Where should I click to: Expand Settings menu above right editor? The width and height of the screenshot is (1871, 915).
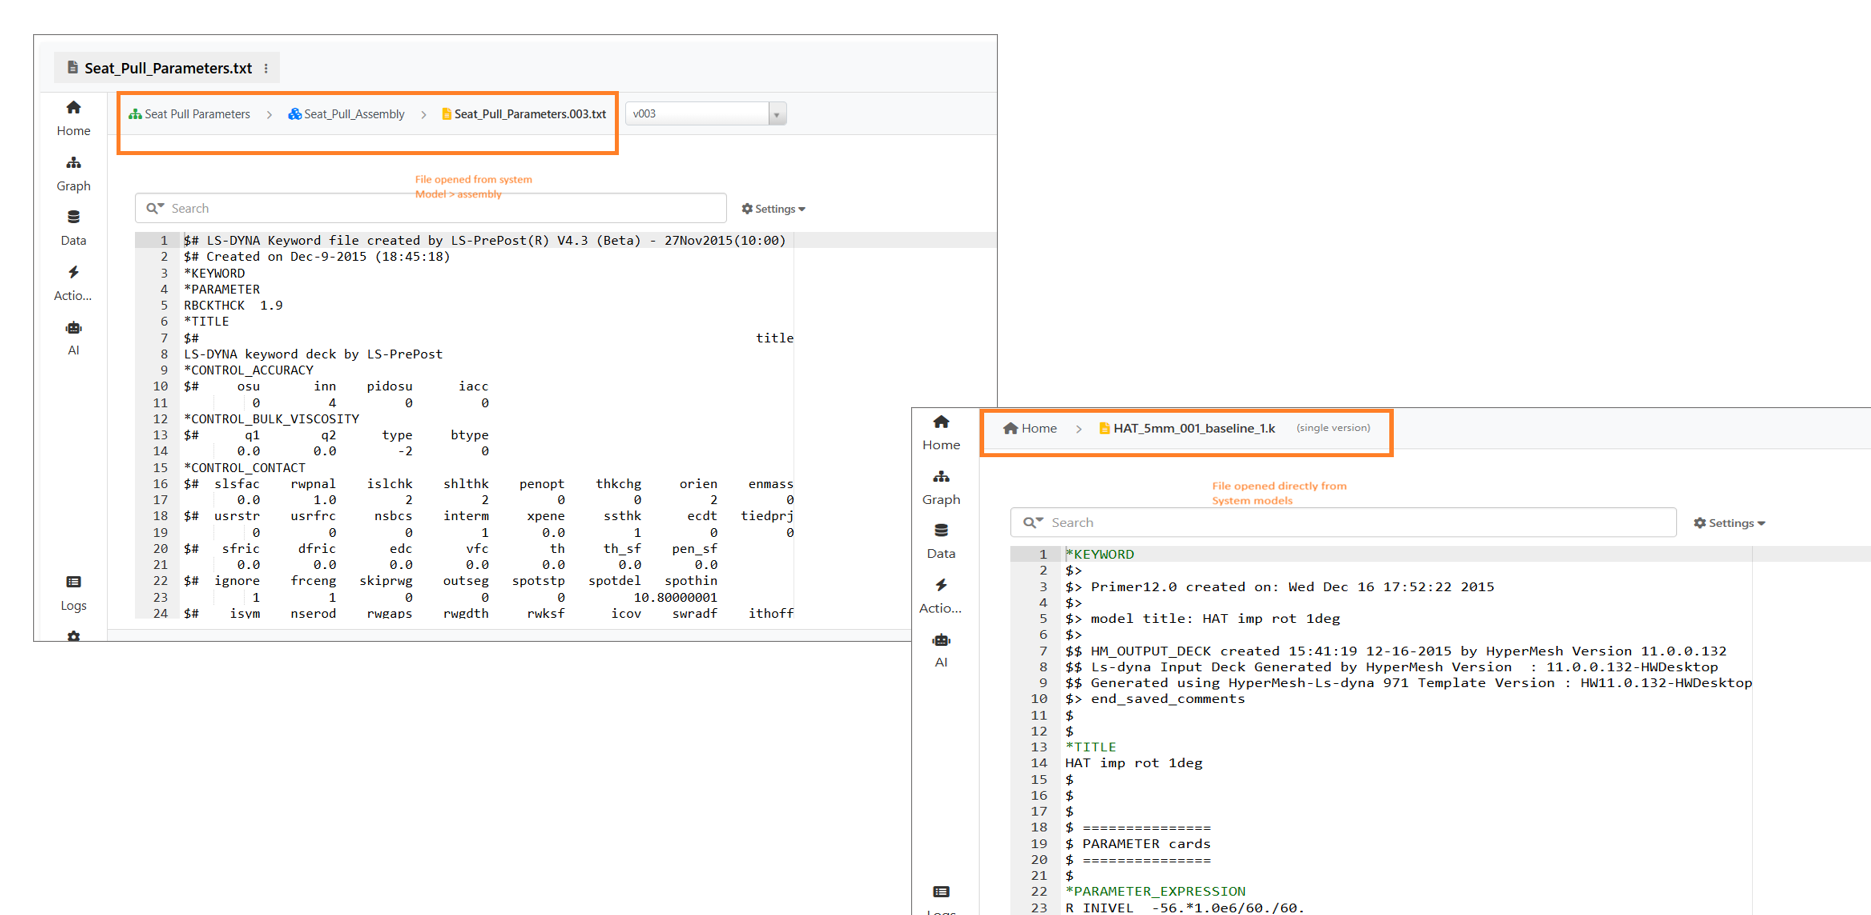(1729, 523)
